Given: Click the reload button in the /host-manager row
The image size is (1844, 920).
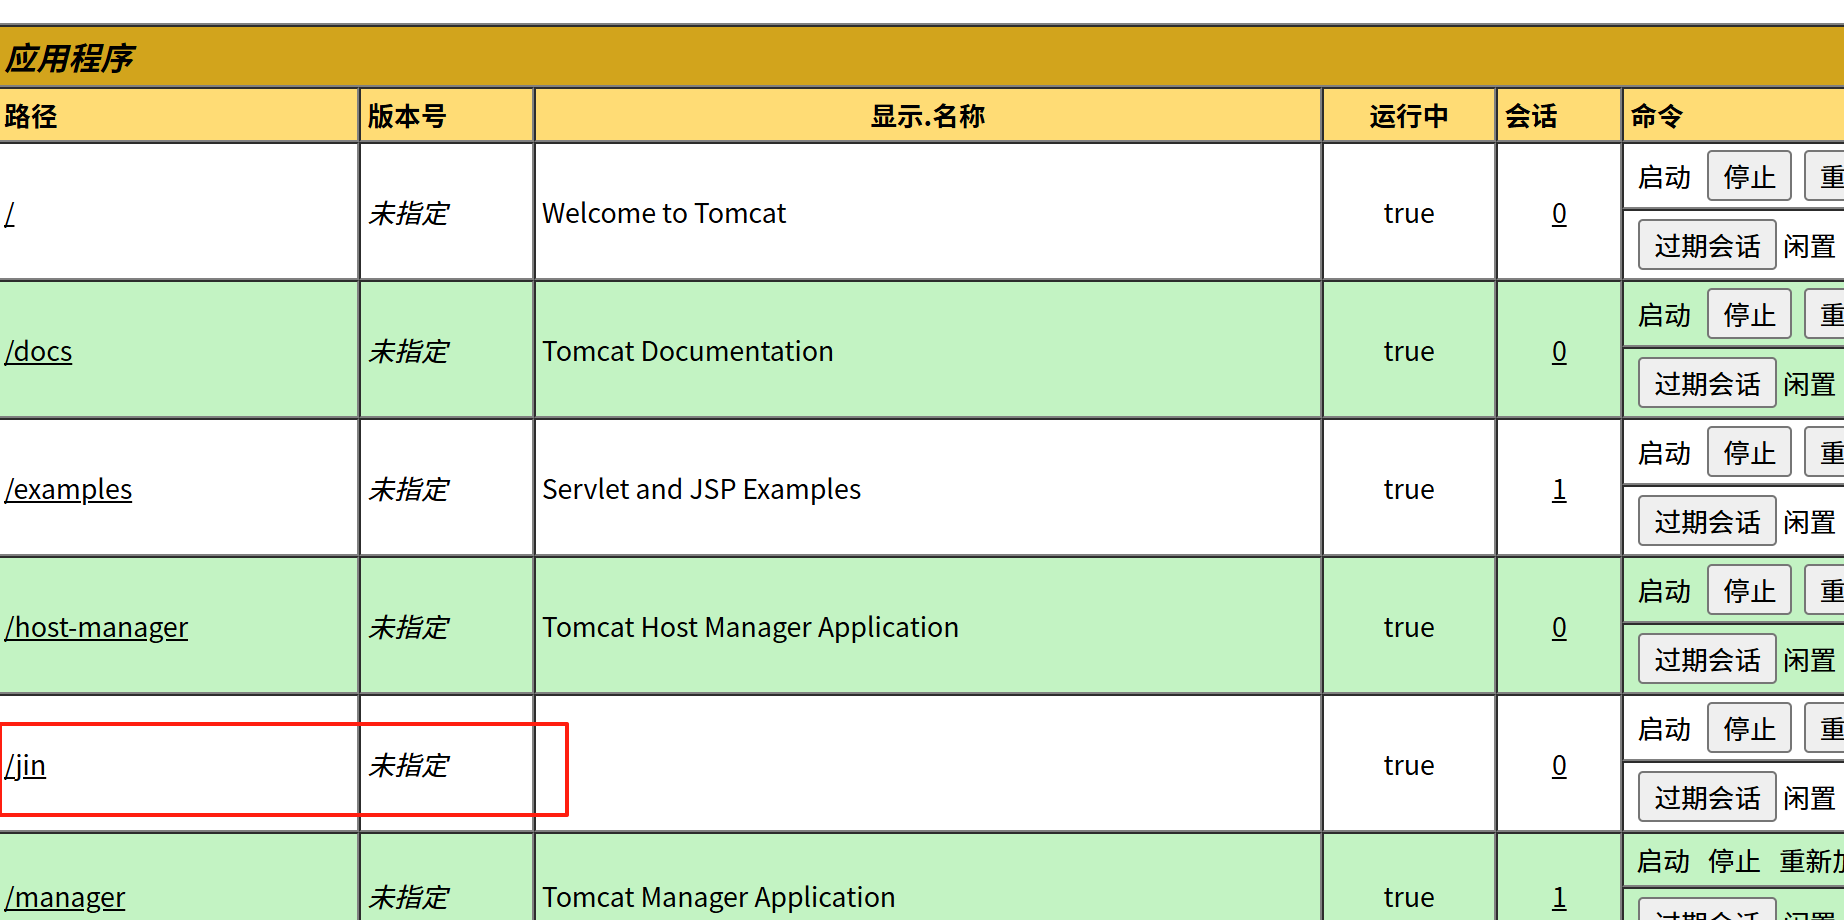Looking at the screenshot, I should [1825, 591].
